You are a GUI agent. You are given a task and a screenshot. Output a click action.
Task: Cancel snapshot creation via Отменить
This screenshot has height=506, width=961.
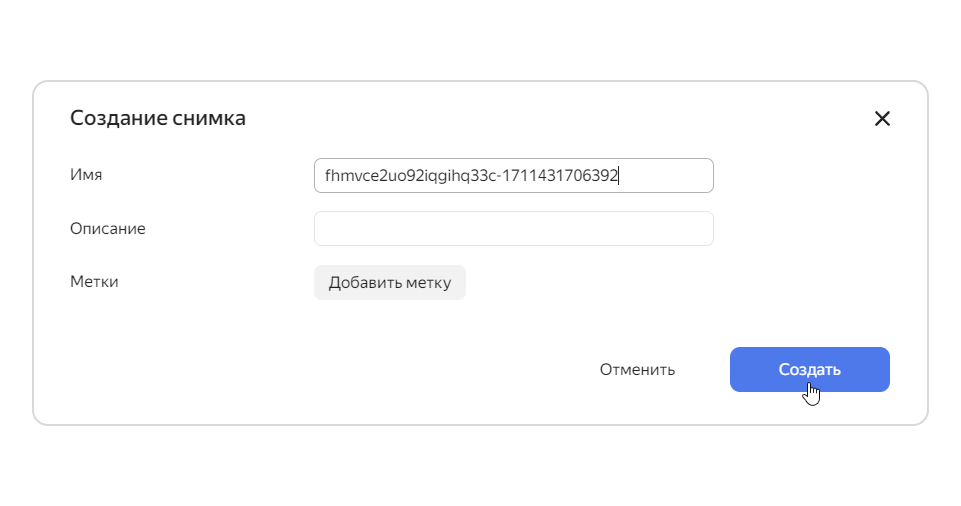click(637, 369)
